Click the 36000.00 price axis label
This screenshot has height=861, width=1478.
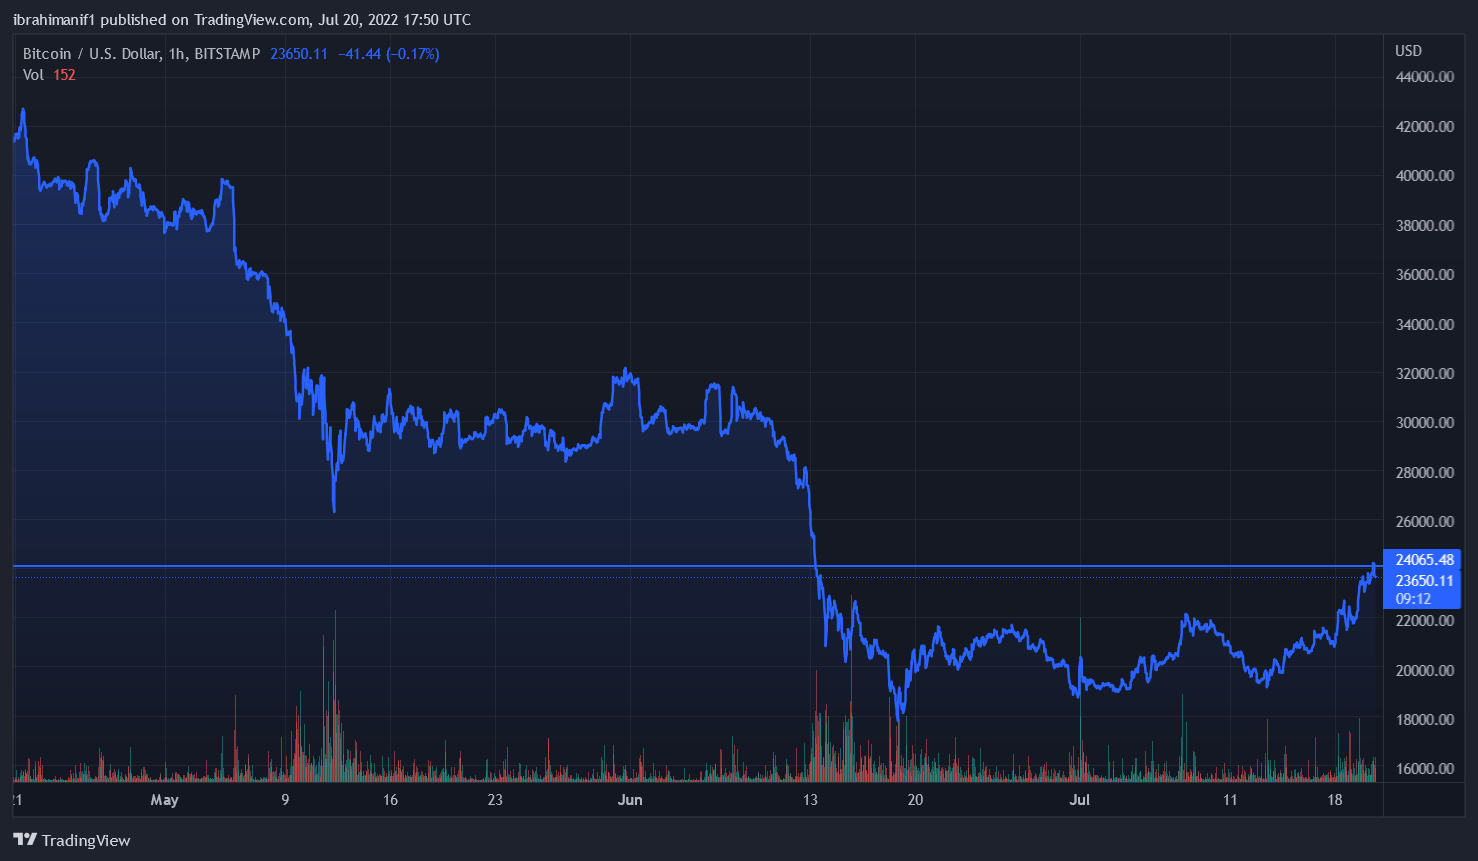coord(1425,275)
